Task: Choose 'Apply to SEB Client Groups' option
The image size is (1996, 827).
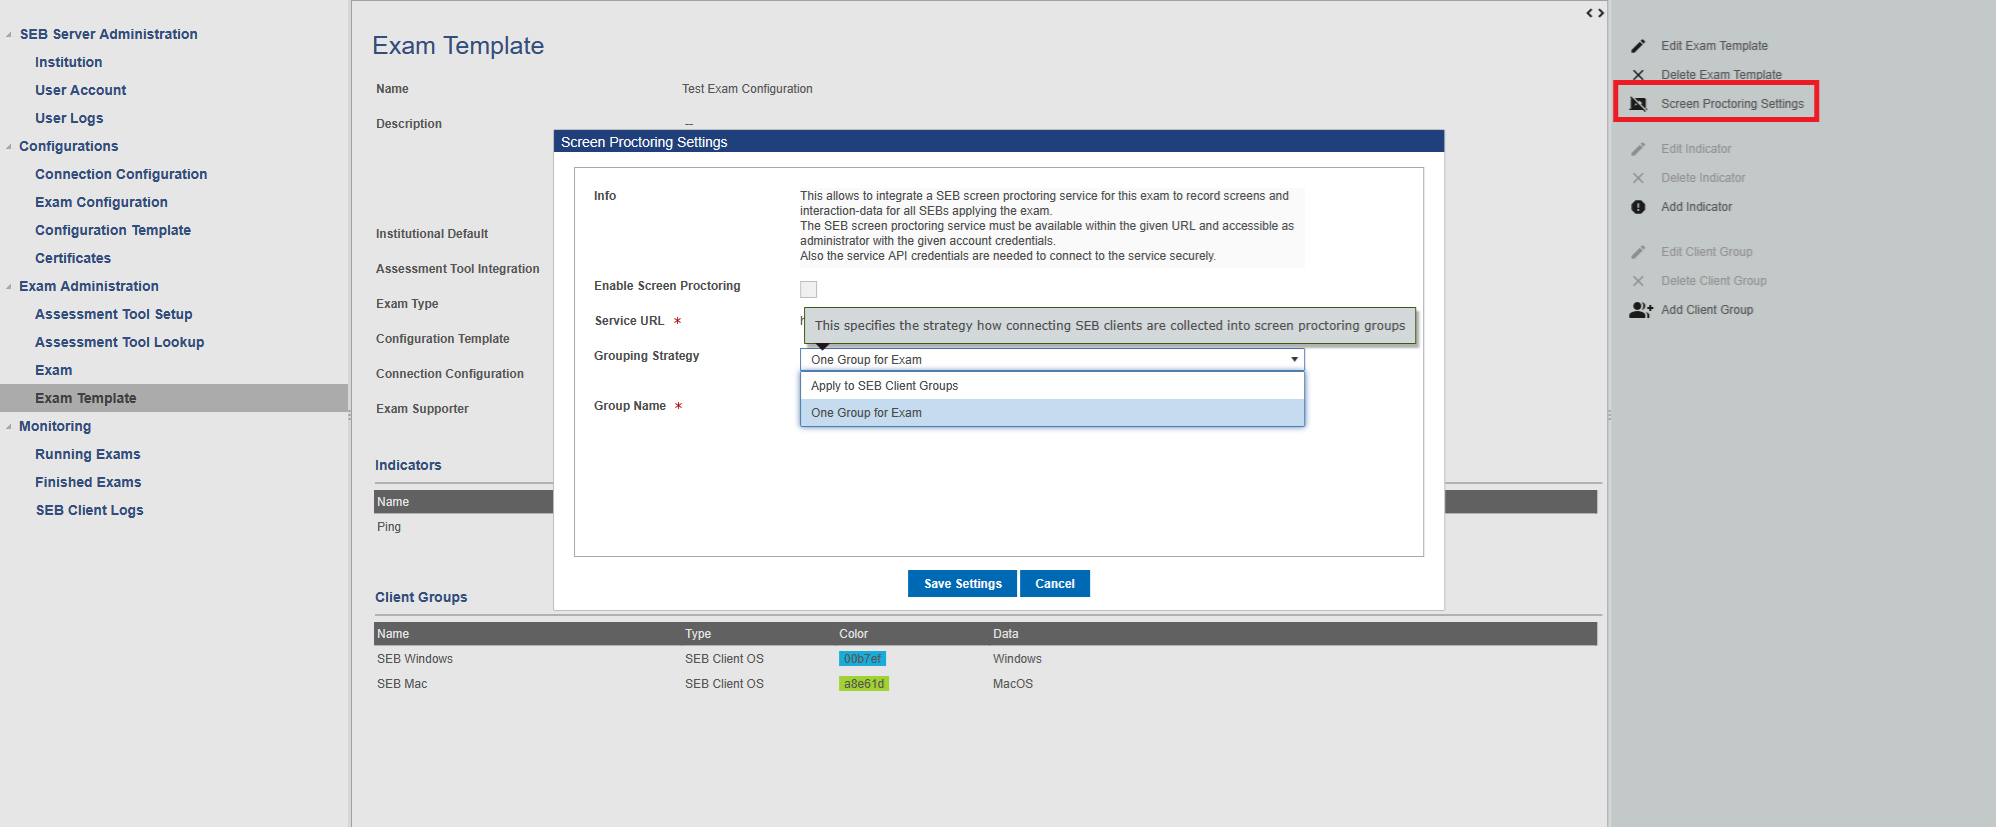Action: pos(1052,386)
